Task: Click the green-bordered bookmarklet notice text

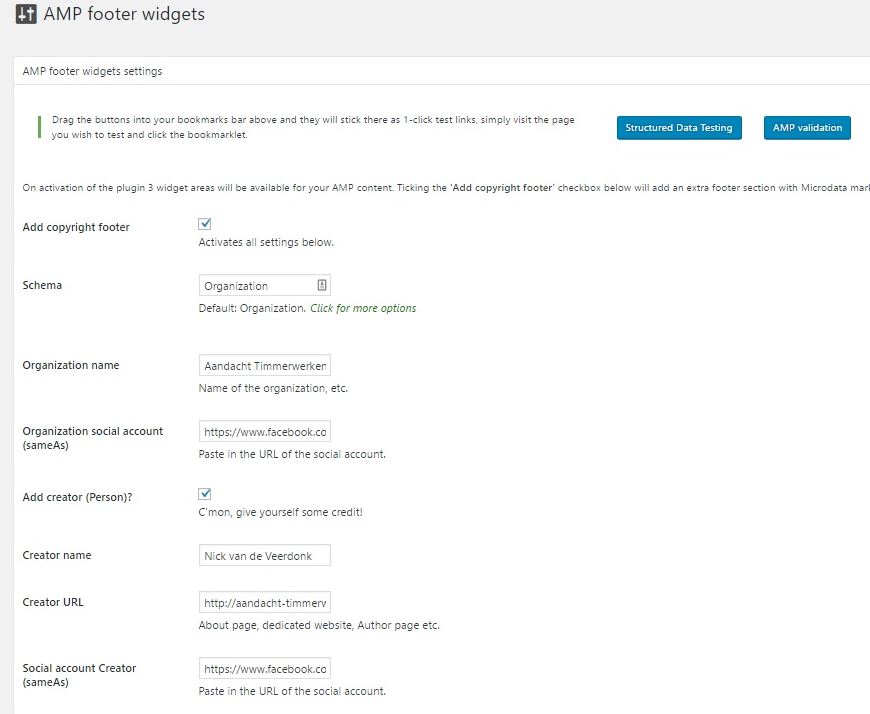Action: click(313, 127)
